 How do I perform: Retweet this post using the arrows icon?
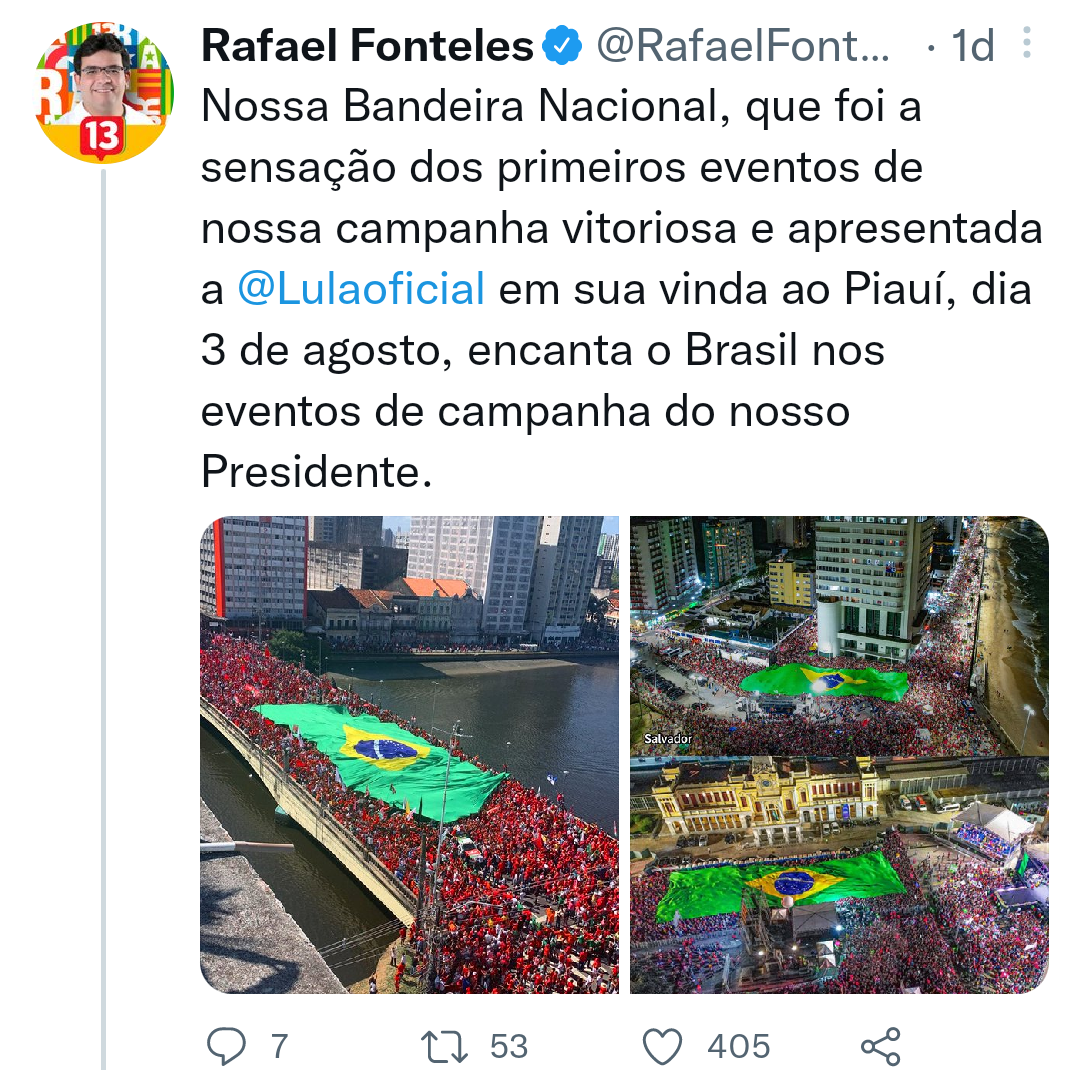443,1046
